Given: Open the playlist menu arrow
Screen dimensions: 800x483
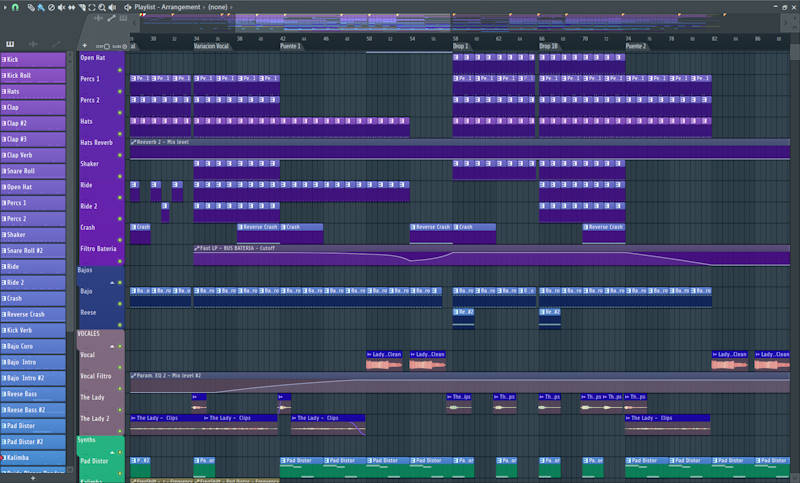Looking at the screenshot, I should pos(5,7).
